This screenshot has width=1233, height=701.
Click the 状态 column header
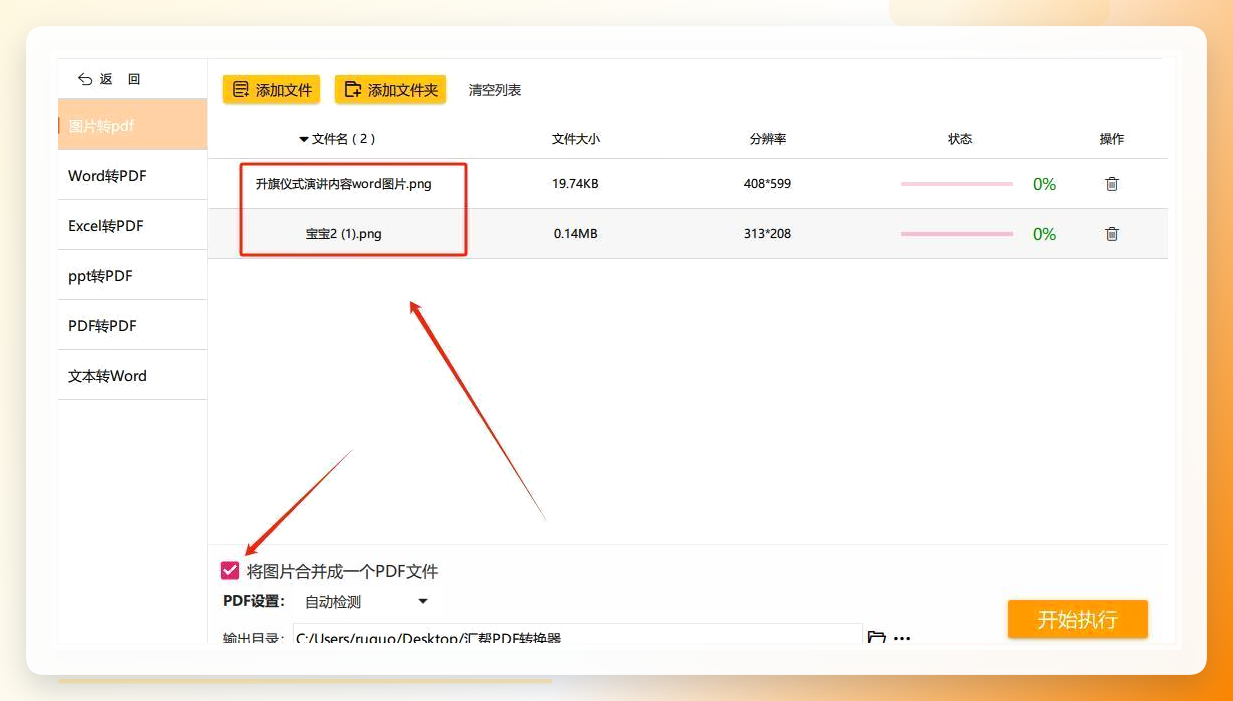point(960,139)
